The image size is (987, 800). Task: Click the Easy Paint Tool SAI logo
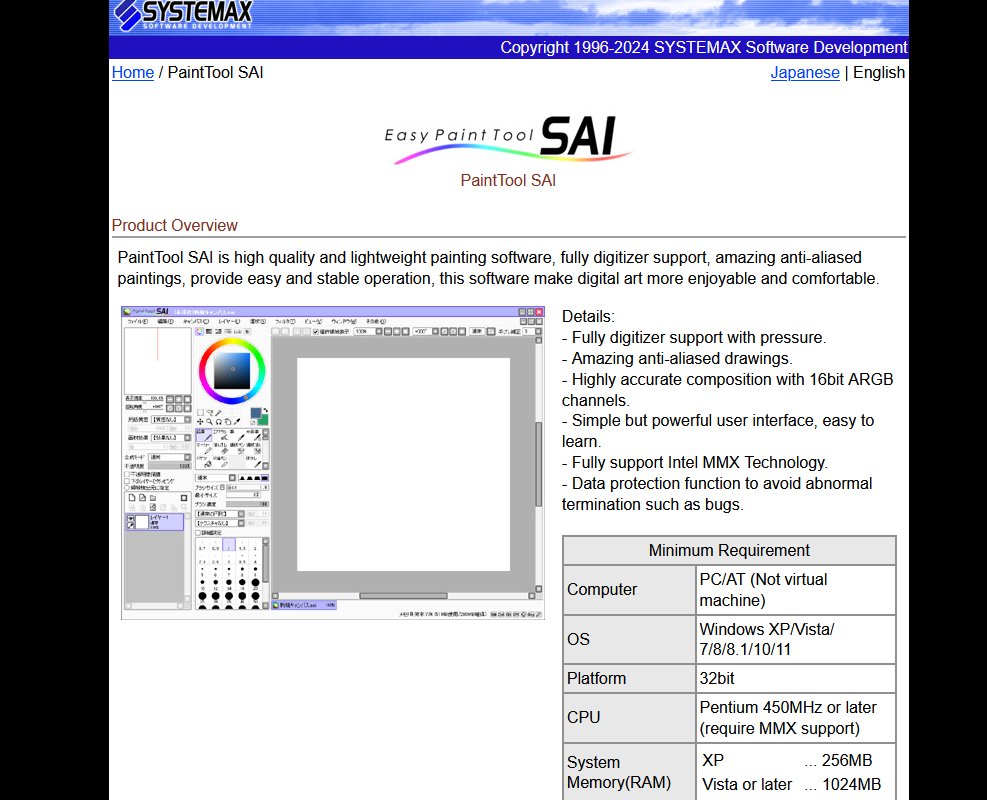508,138
